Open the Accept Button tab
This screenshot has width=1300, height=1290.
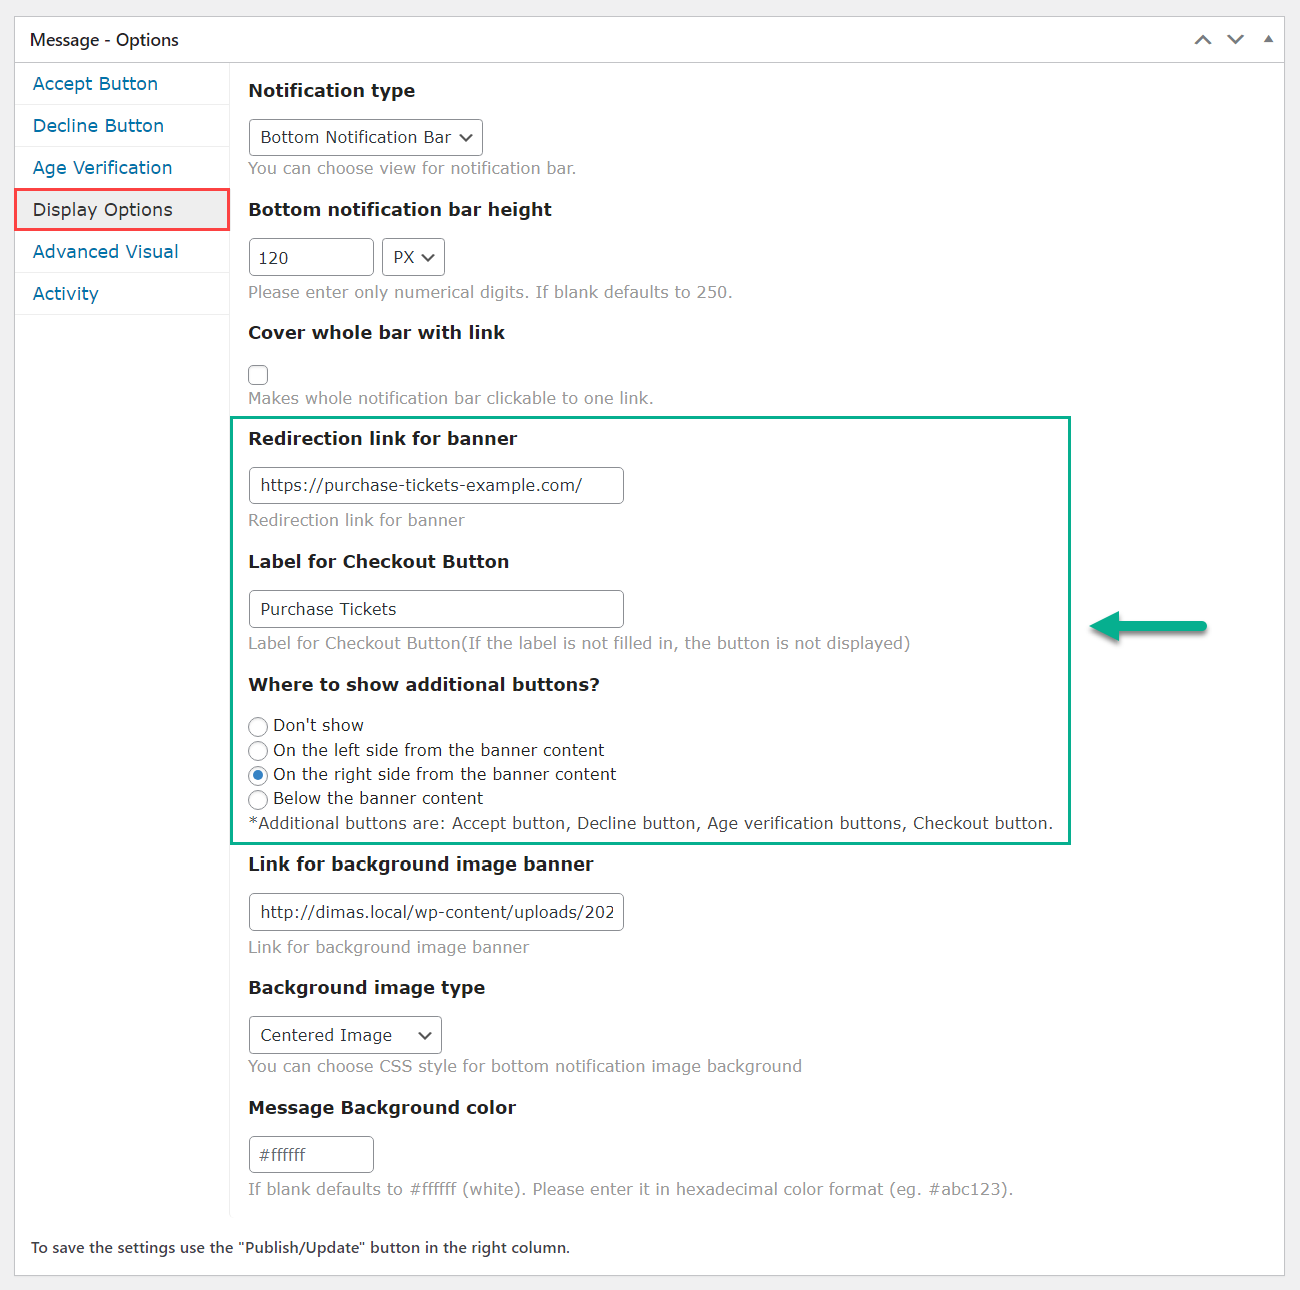(95, 84)
